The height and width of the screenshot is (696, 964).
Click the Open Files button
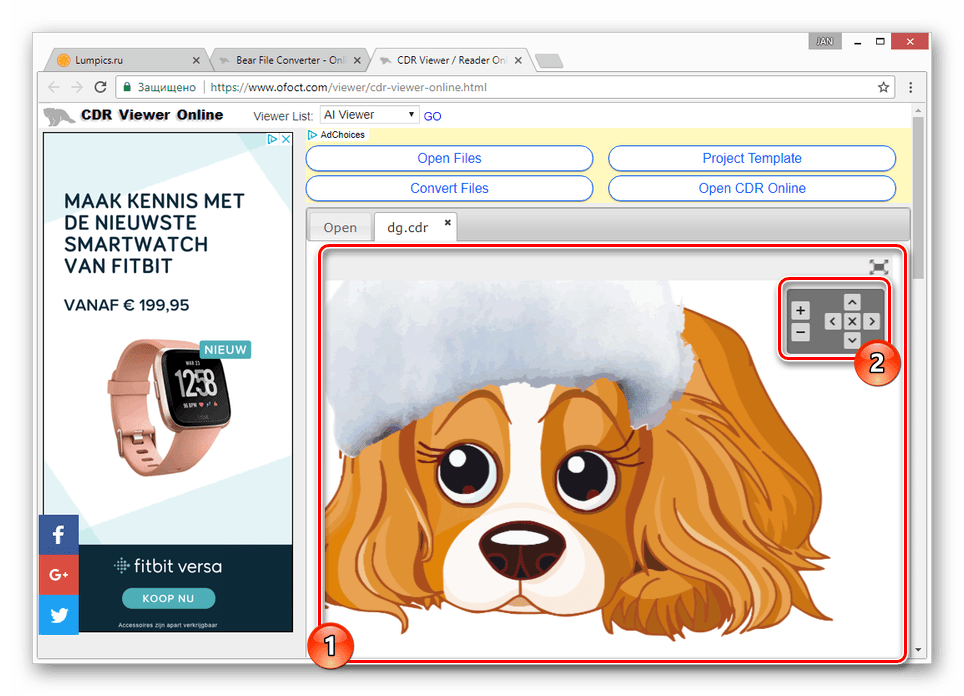pos(449,158)
